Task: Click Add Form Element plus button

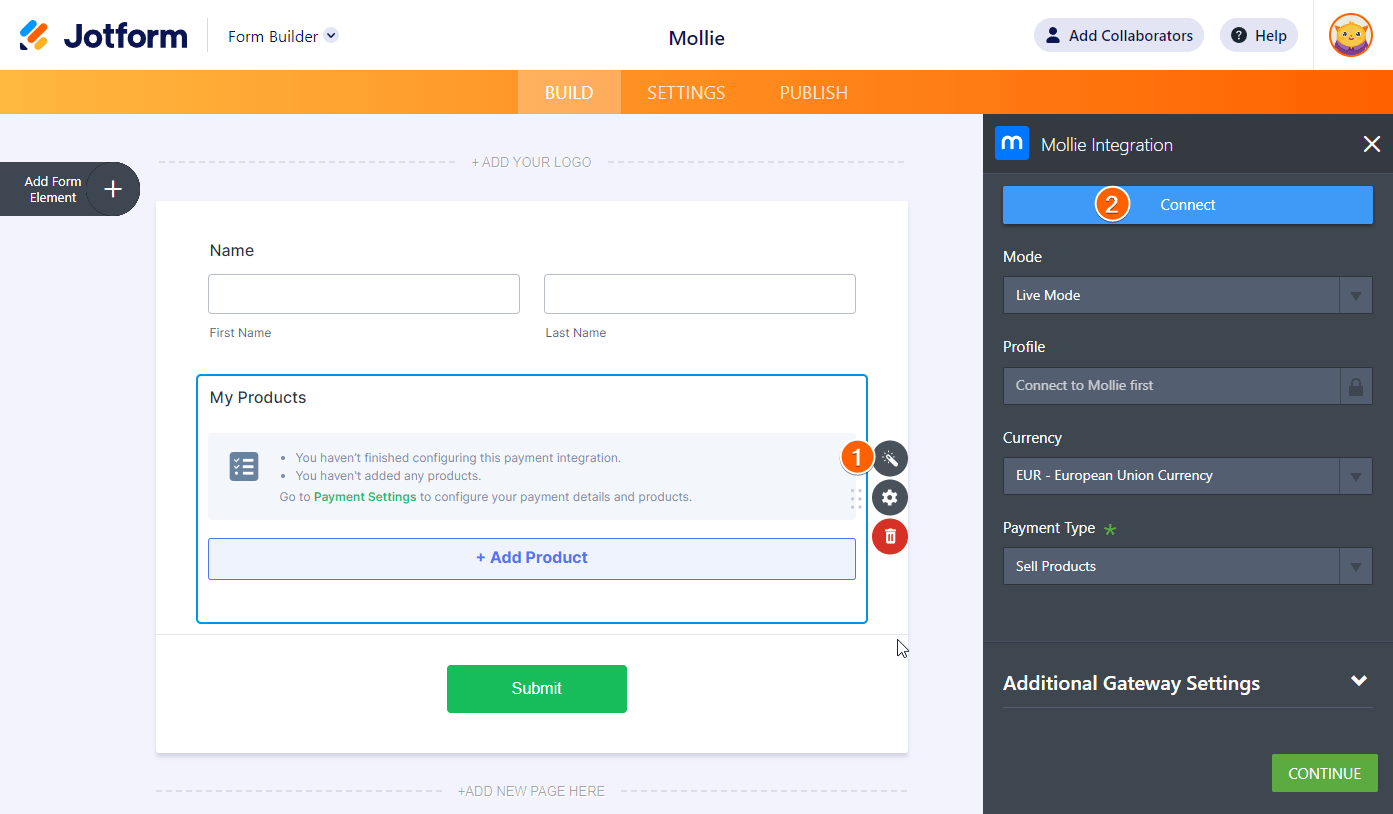Action: click(x=113, y=189)
